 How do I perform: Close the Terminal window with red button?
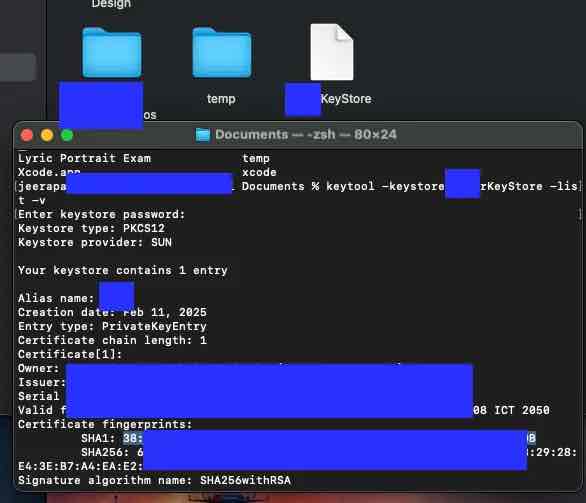pyautogui.click(x=27, y=135)
